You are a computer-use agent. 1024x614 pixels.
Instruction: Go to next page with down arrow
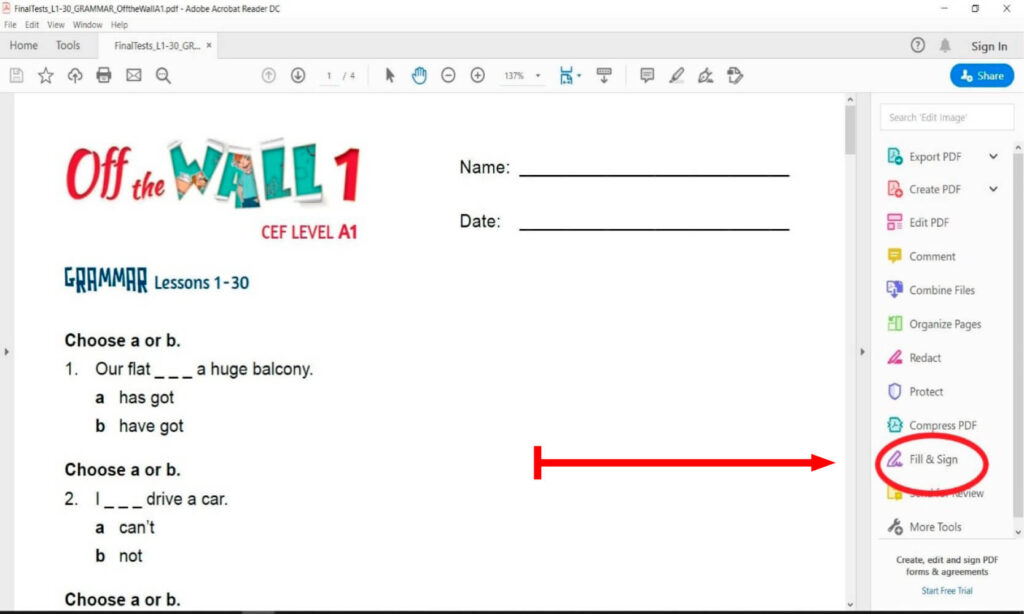(x=298, y=76)
